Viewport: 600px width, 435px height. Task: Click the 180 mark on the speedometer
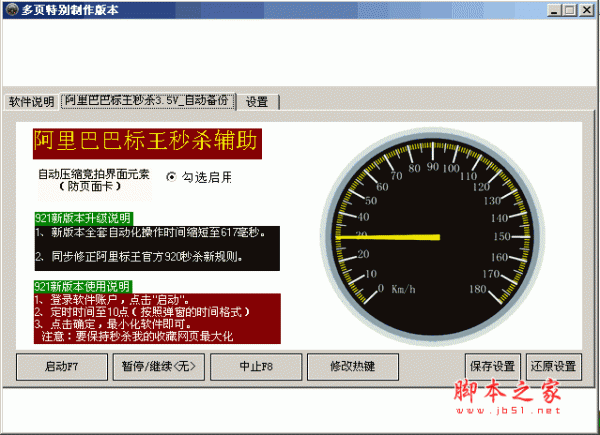pyautogui.click(x=478, y=289)
